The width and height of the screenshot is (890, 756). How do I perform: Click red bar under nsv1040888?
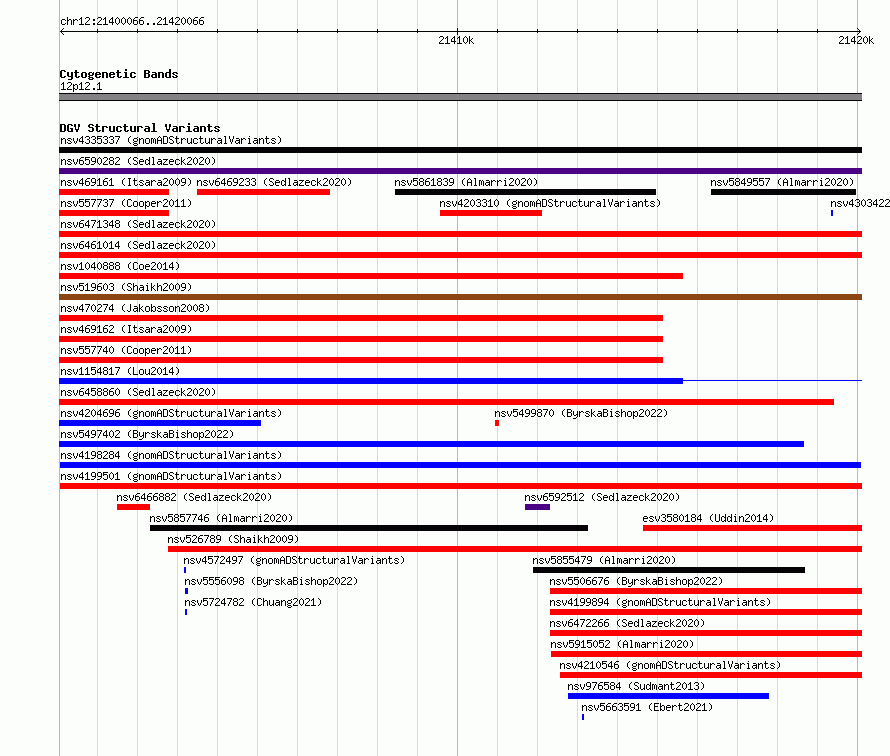371,276
